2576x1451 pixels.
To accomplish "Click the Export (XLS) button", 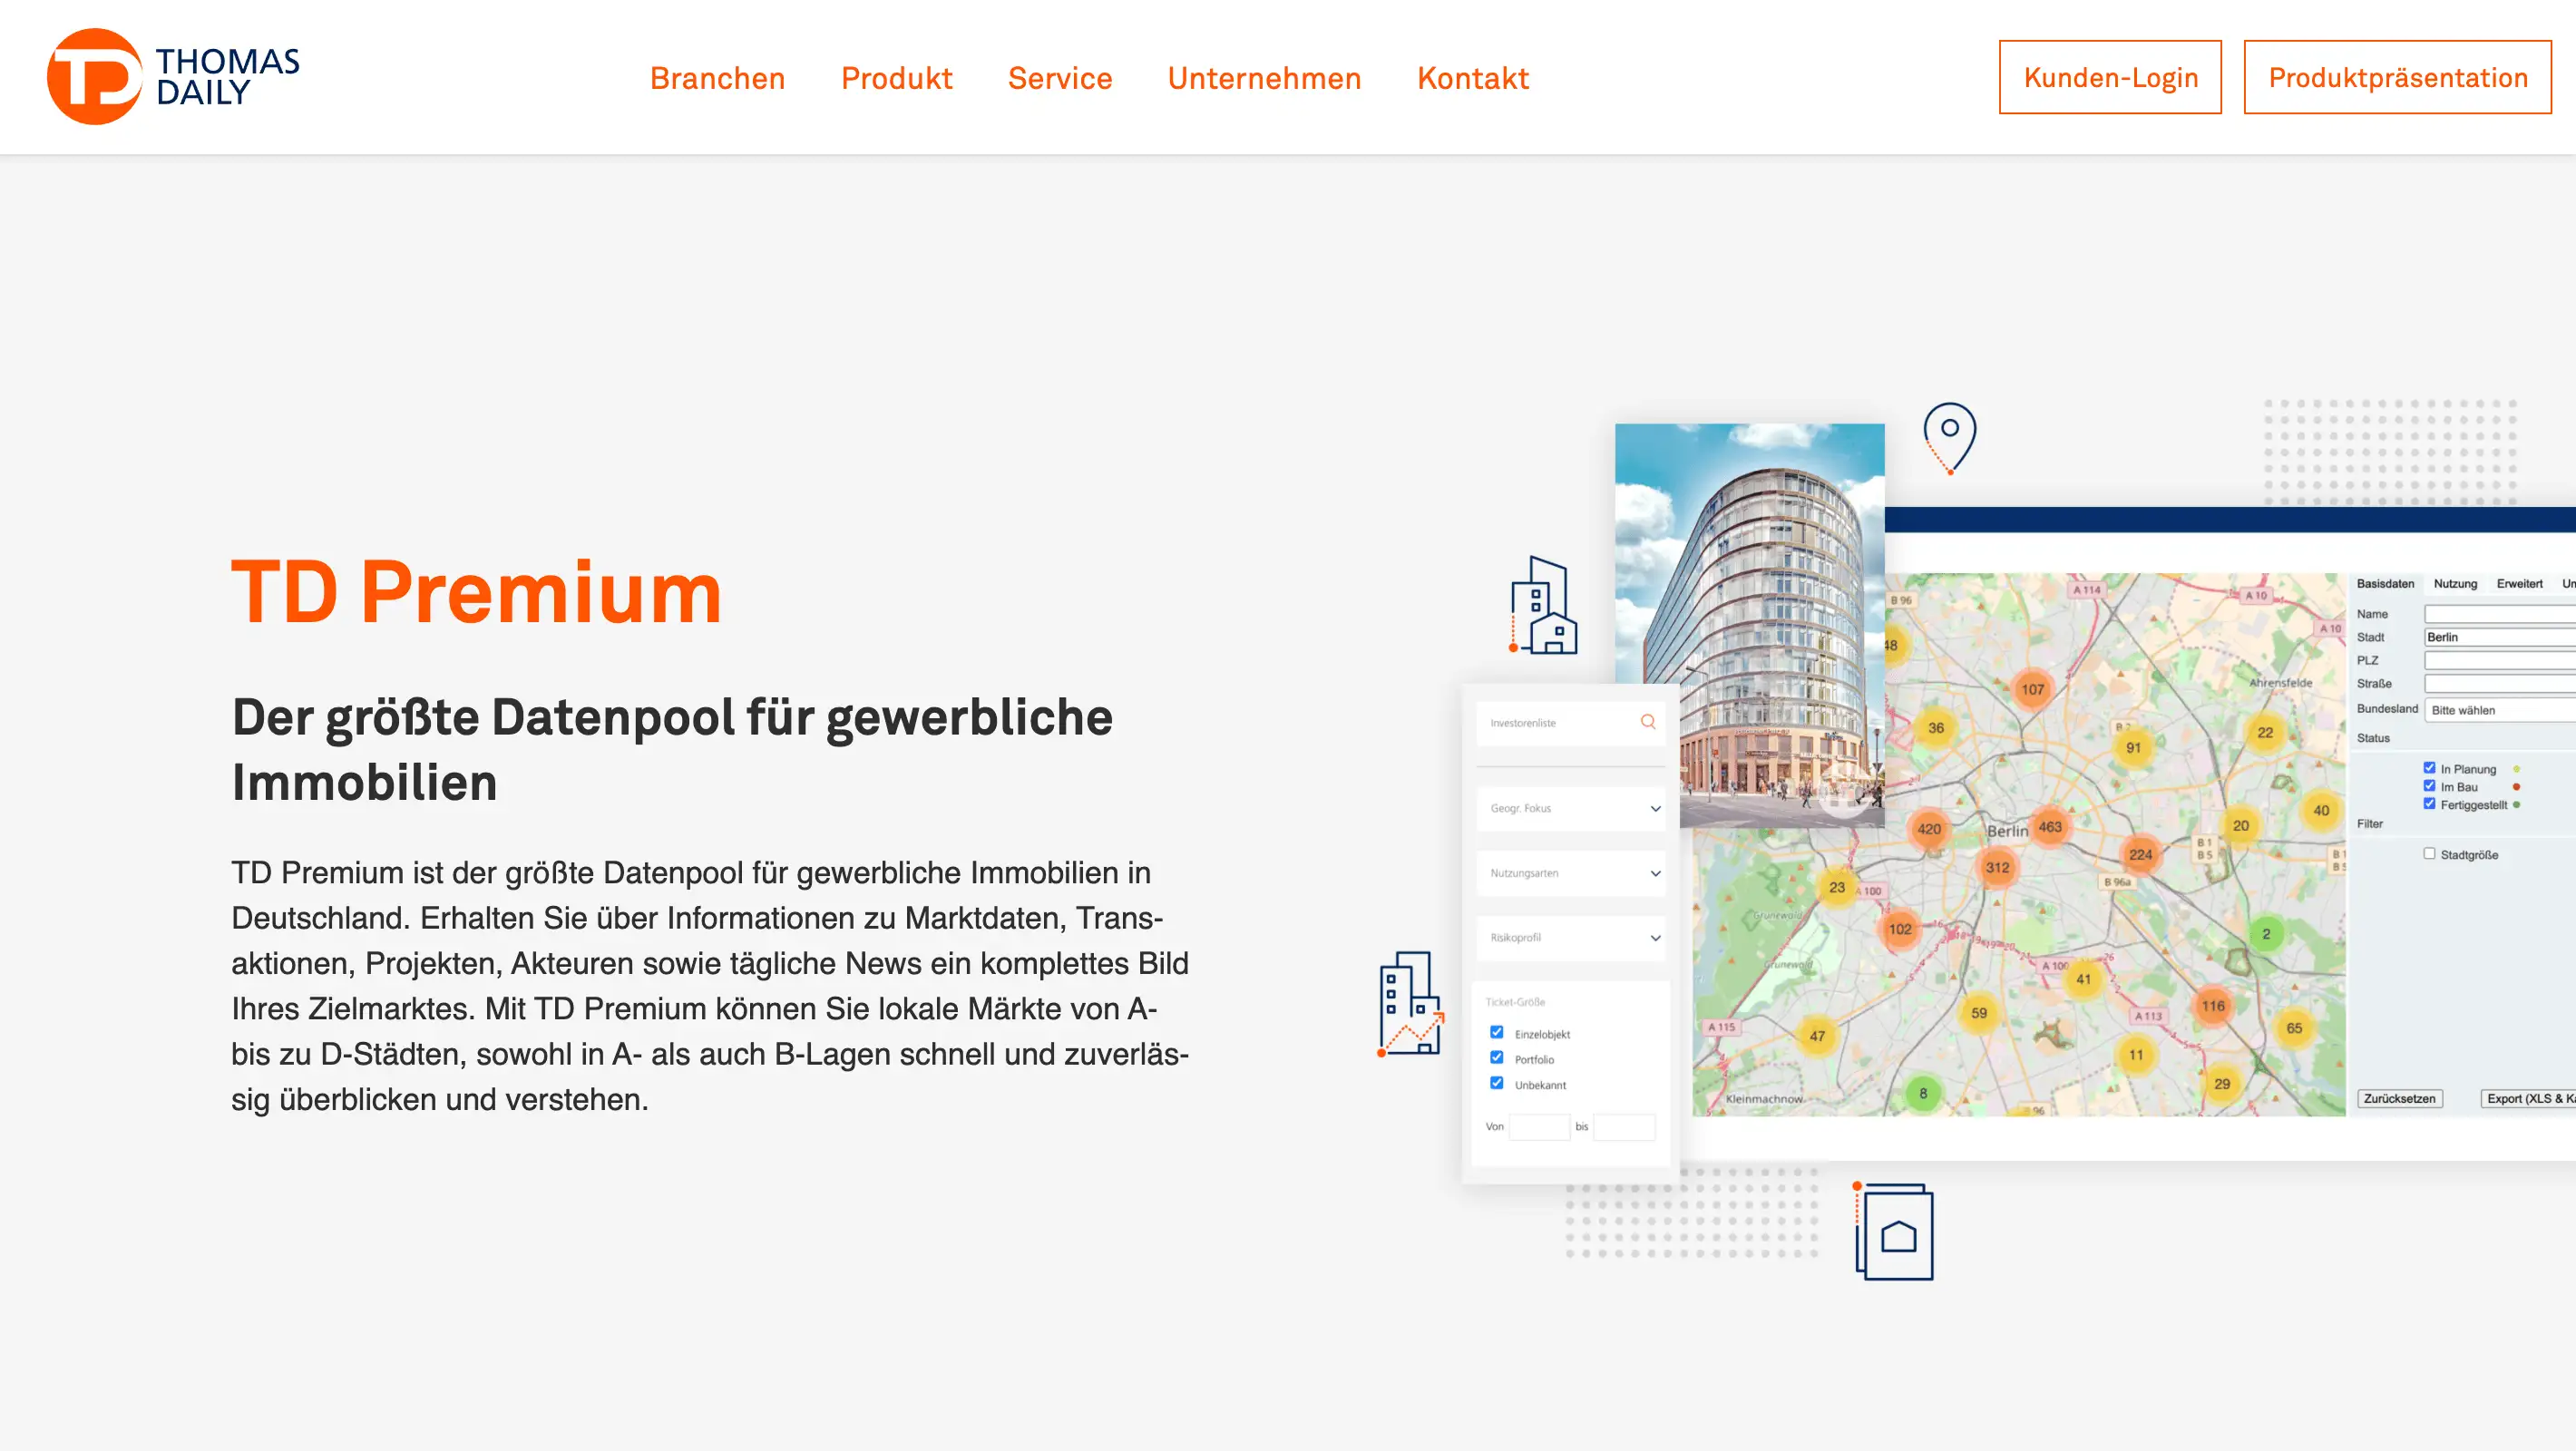I will pyautogui.click(x=2528, y=1099).
